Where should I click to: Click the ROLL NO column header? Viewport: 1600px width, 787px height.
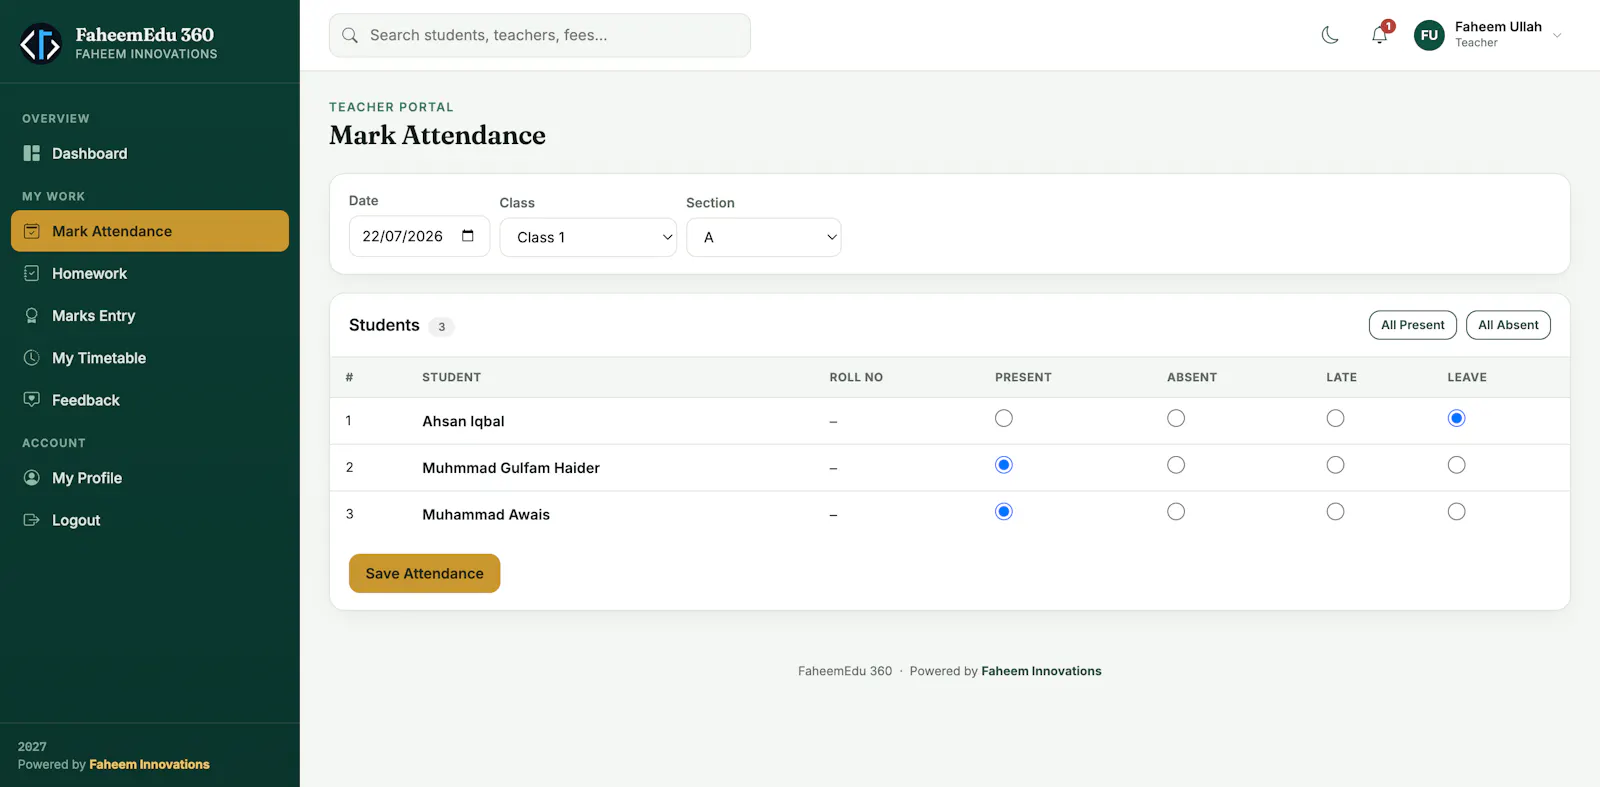tap(856, 377)
